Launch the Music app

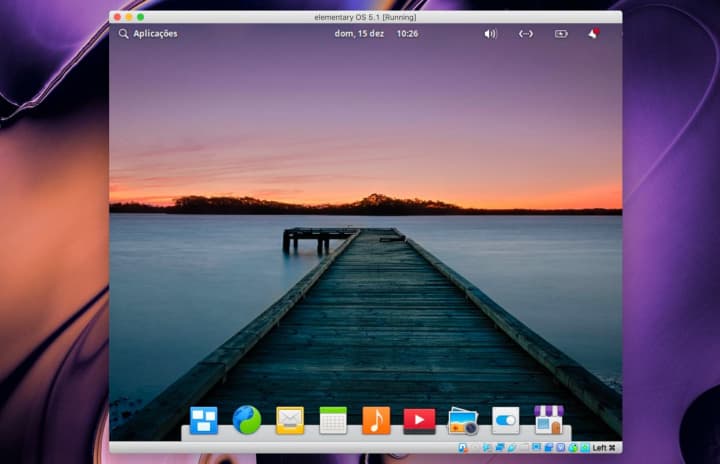(376, 420)
